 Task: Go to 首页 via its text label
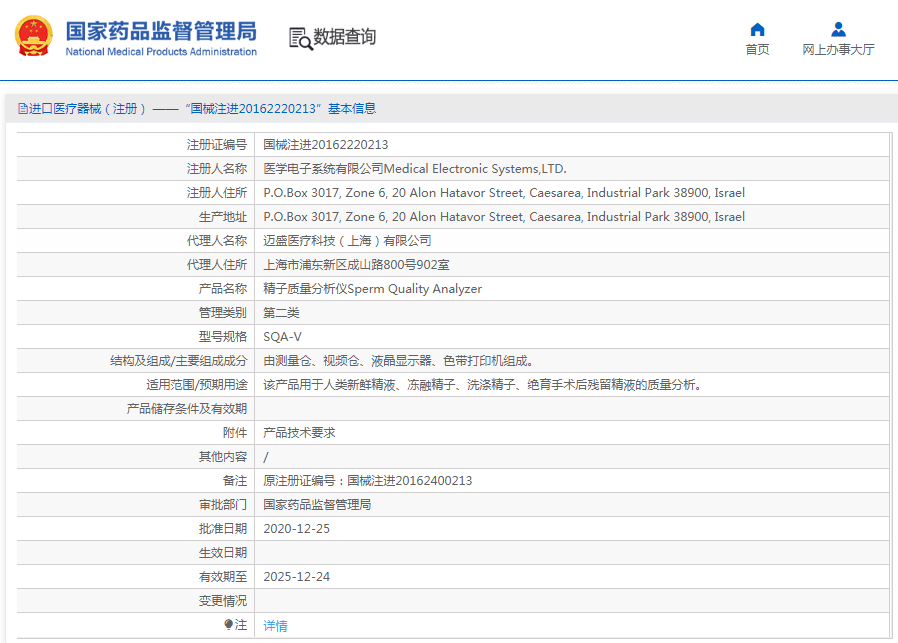[757, 50]
